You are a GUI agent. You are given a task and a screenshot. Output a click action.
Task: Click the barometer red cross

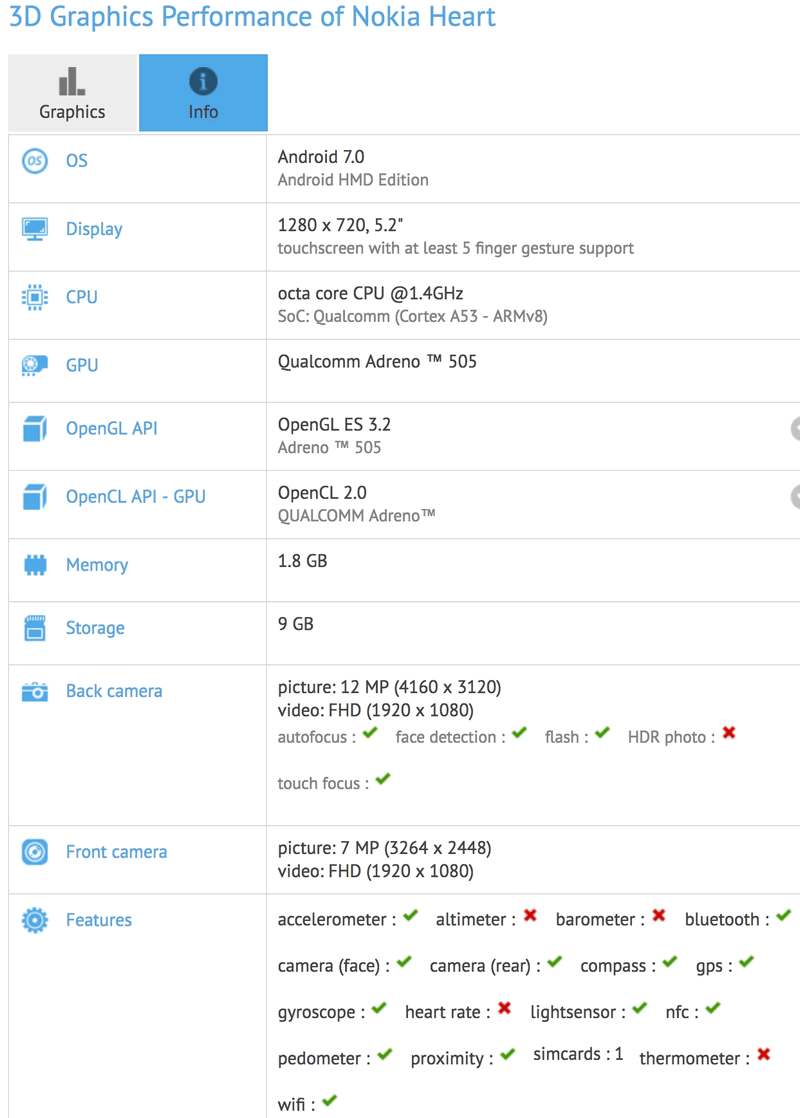(659, 916)
